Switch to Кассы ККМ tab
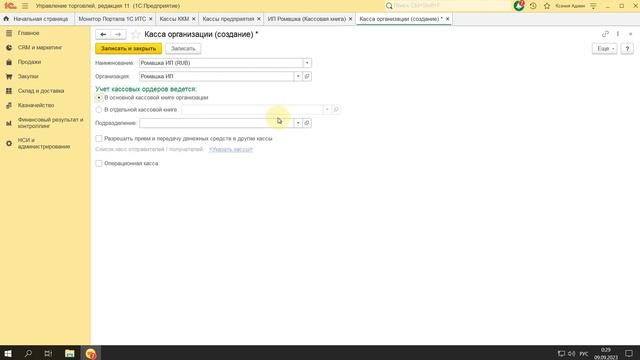This screenshot has width=640, height=360. [174, 19]
